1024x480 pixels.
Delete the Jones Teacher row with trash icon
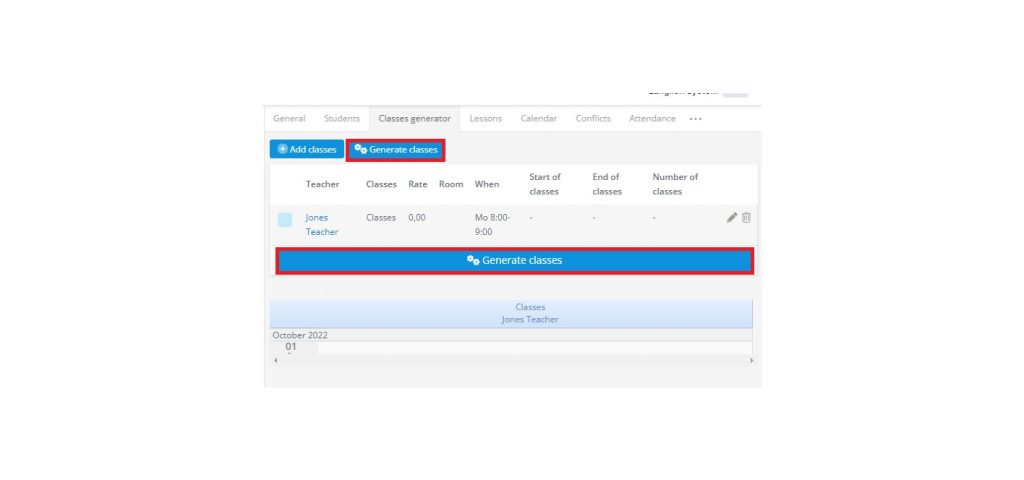(746, 218)
